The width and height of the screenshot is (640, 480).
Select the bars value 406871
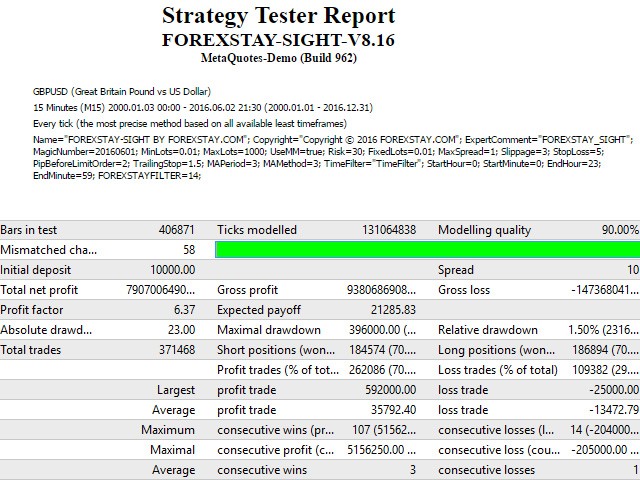pyautogui.click(x=177, y=230)
